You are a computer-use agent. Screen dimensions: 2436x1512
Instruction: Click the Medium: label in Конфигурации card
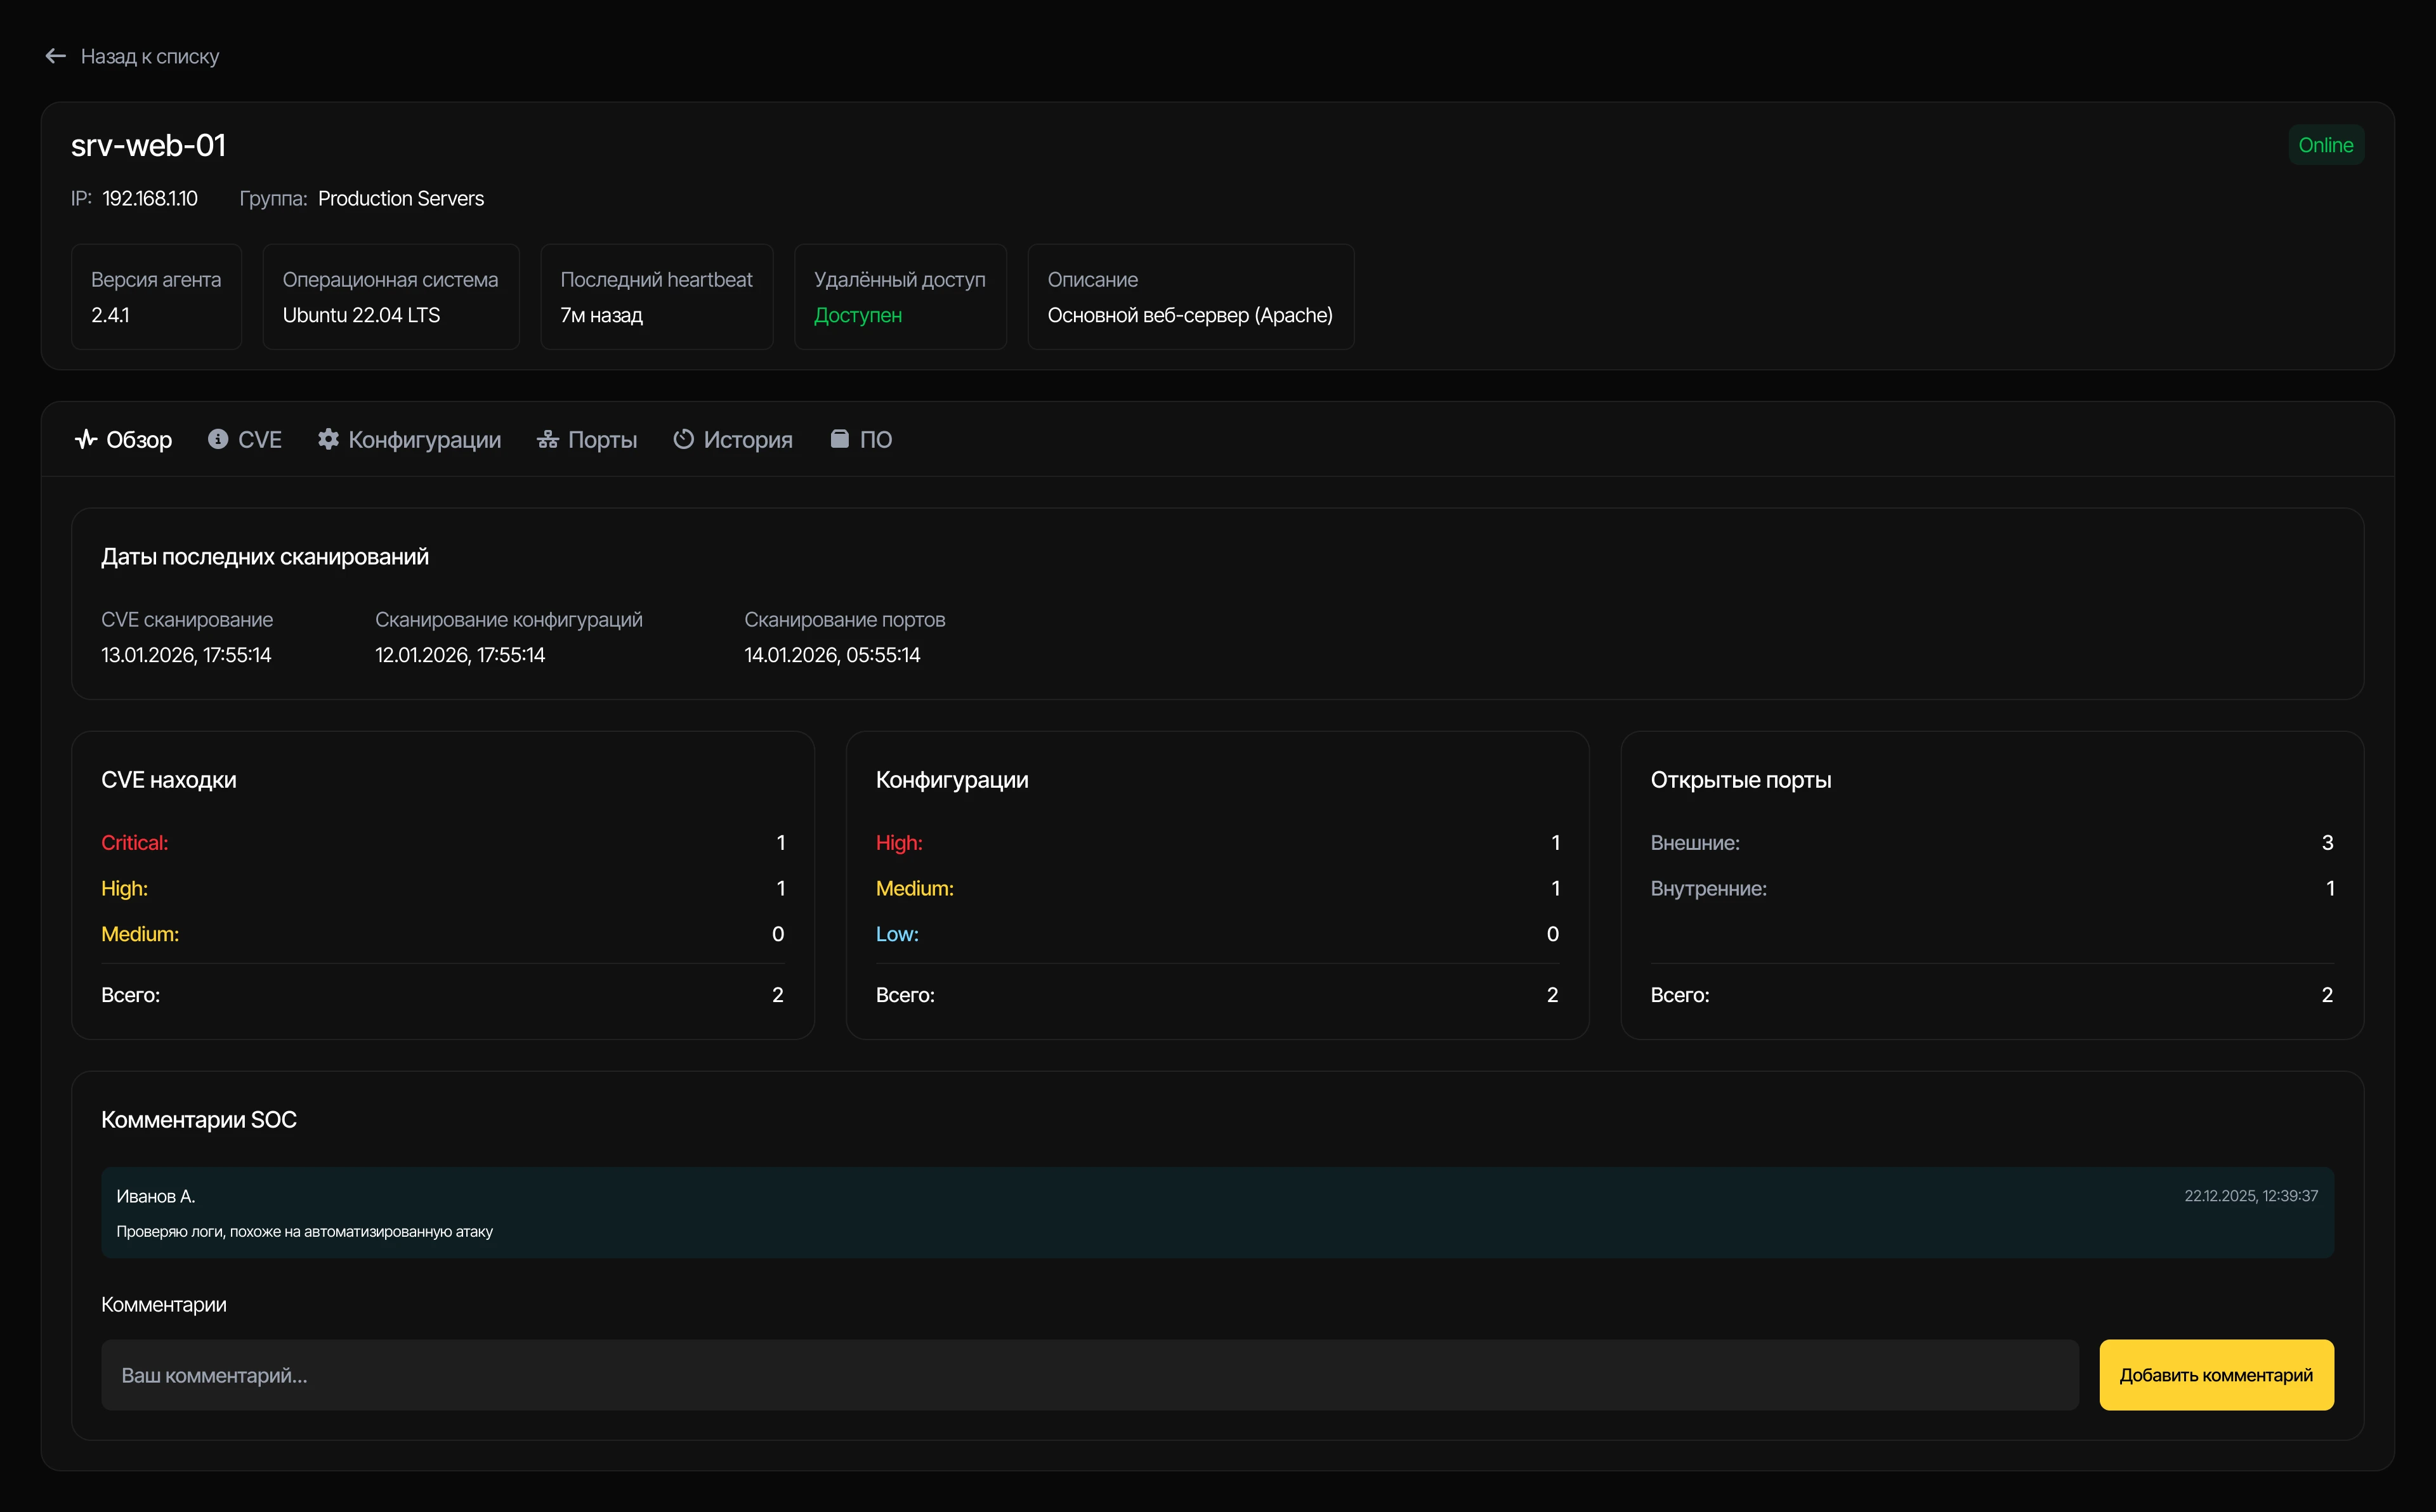point(915,888)
